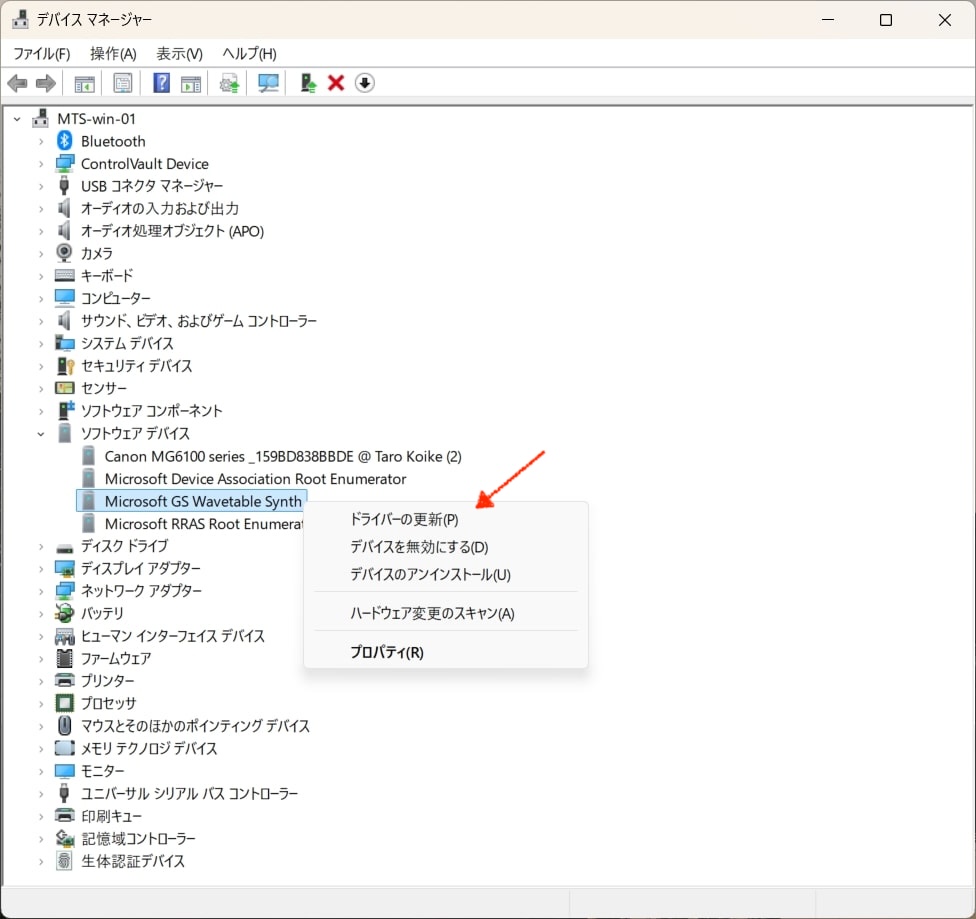Expand the ネットワーク アダプター category
The image size is (976, 919).
click(x=41, y=591)
